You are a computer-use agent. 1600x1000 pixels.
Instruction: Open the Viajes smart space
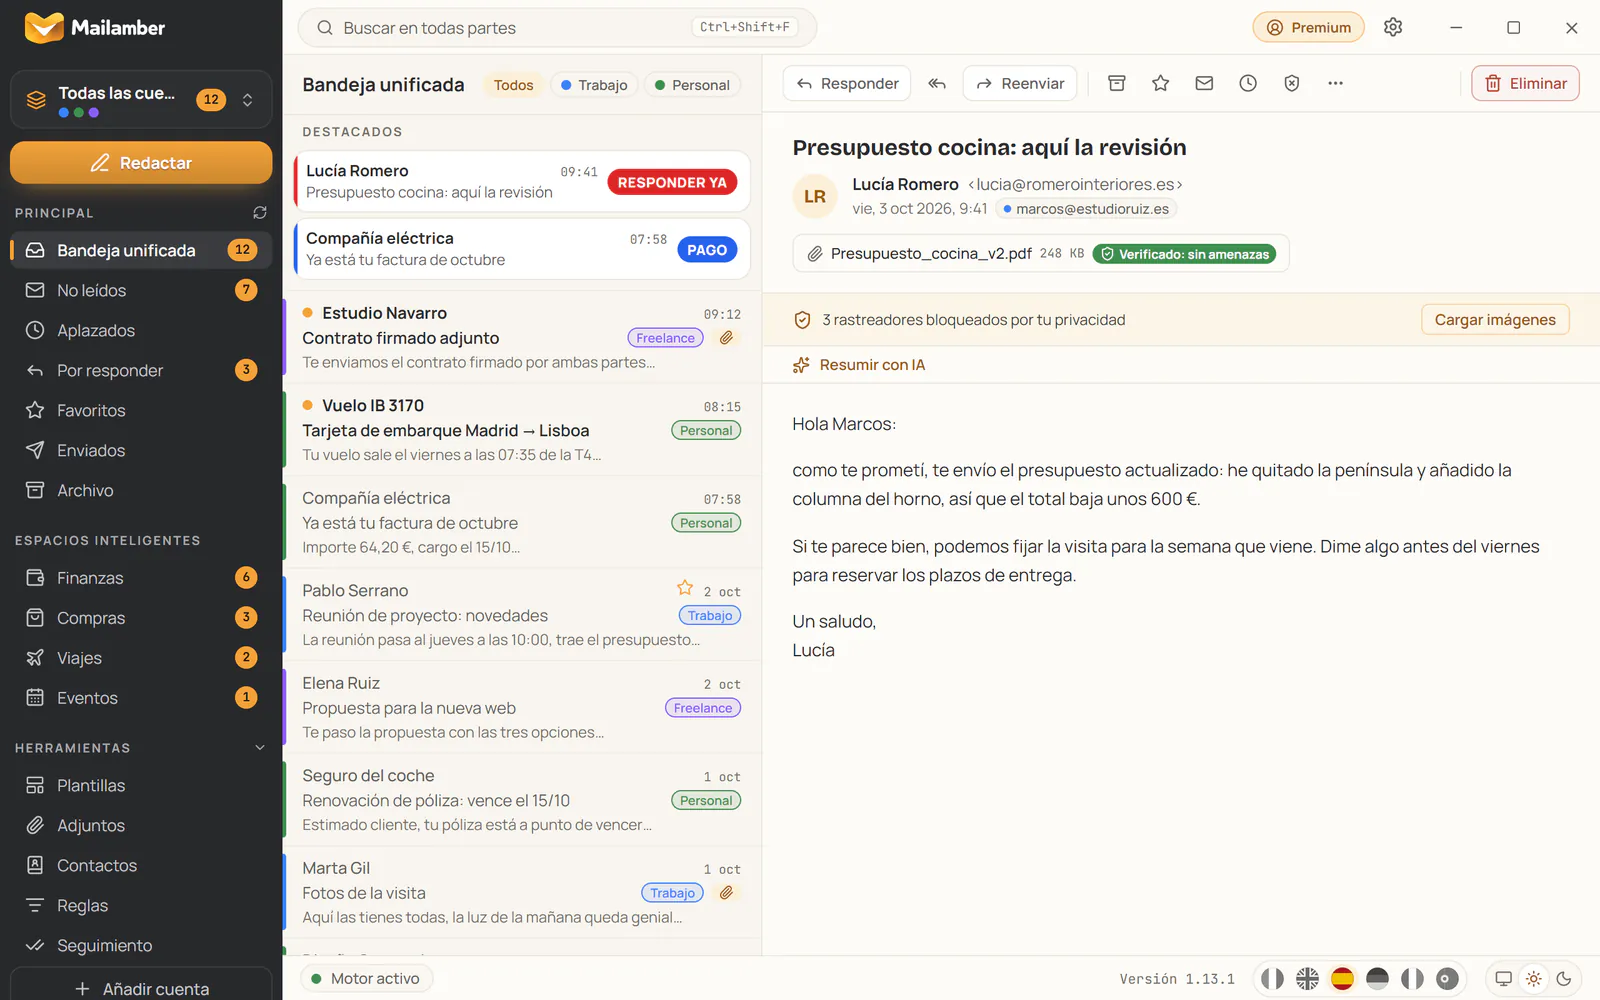pos(141,658)
